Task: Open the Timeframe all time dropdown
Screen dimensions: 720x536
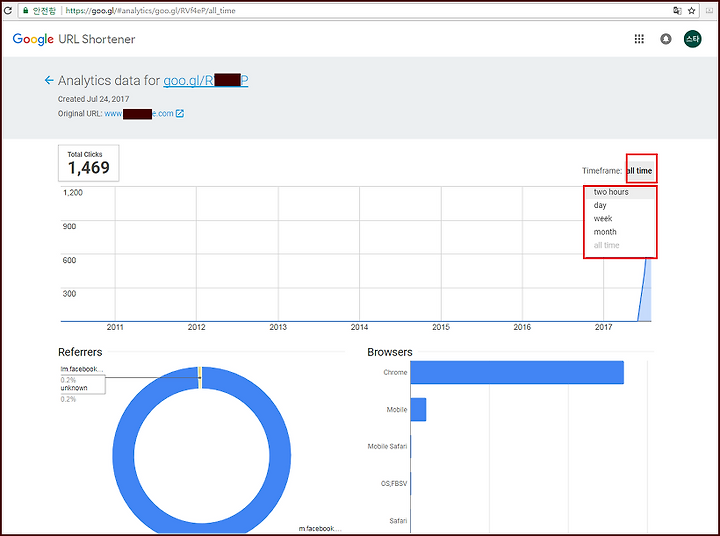Action: click(640, 170)
